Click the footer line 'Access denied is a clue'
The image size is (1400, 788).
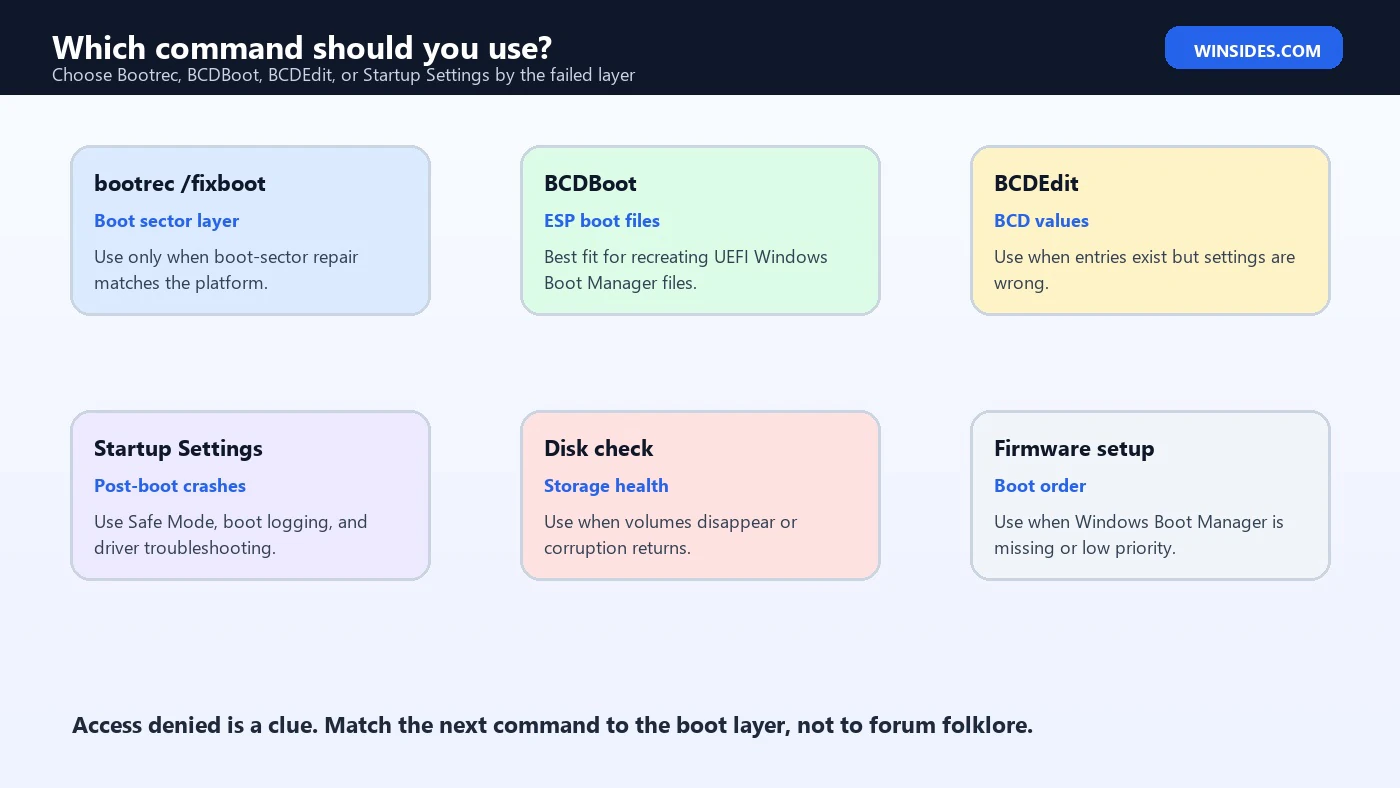pyautogui.click(x=552, y=725)
